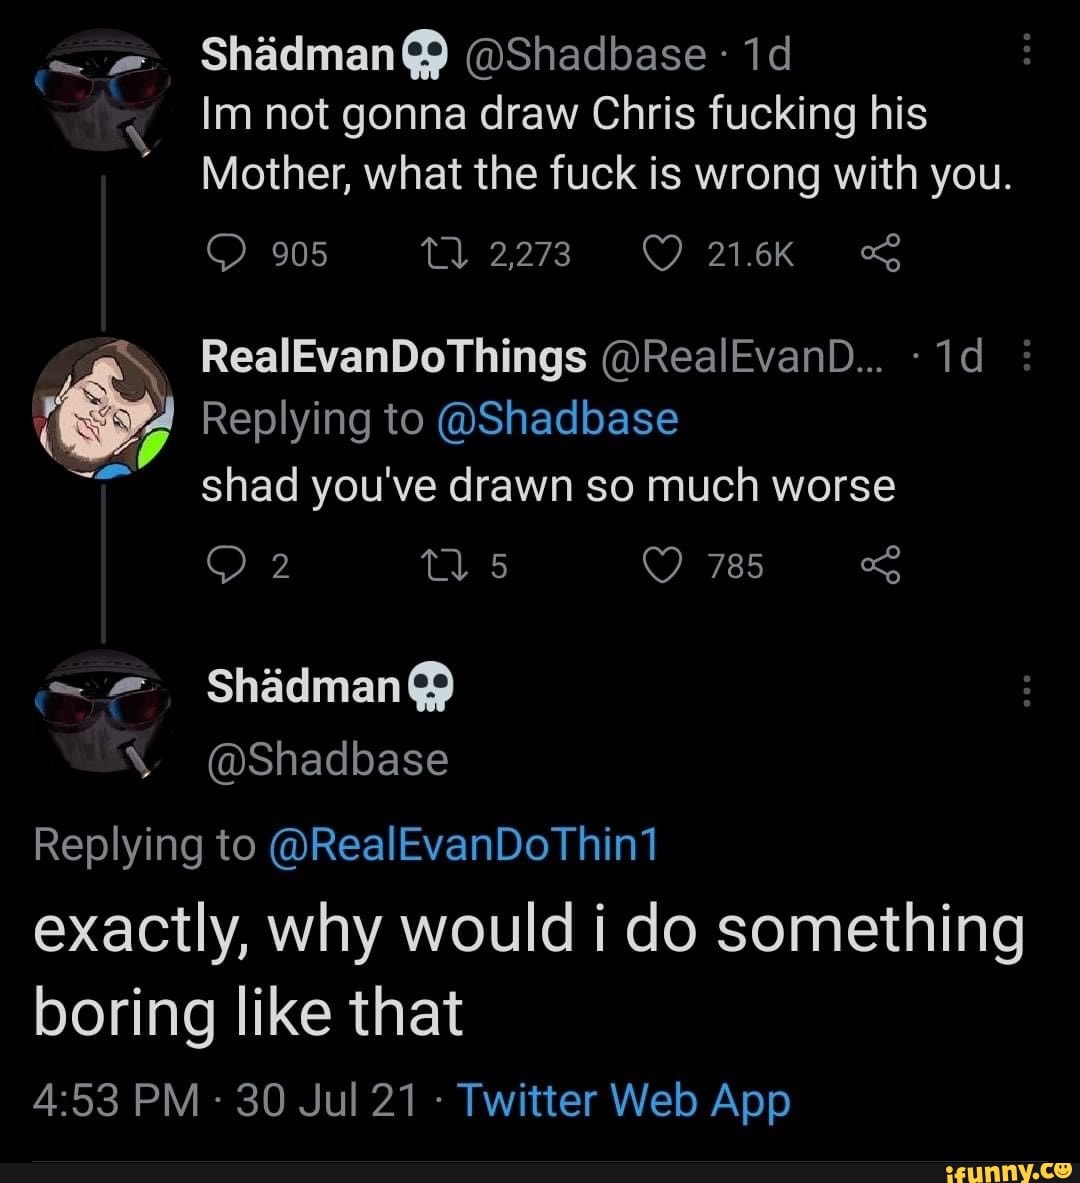Open the @Shadbase mention link in reply

click(558, 420)
